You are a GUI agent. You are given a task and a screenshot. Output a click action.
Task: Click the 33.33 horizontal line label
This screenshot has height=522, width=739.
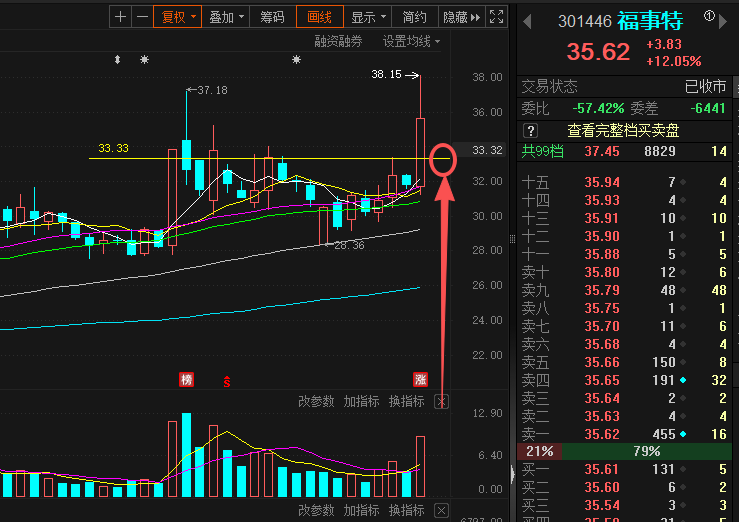(113, 148)
